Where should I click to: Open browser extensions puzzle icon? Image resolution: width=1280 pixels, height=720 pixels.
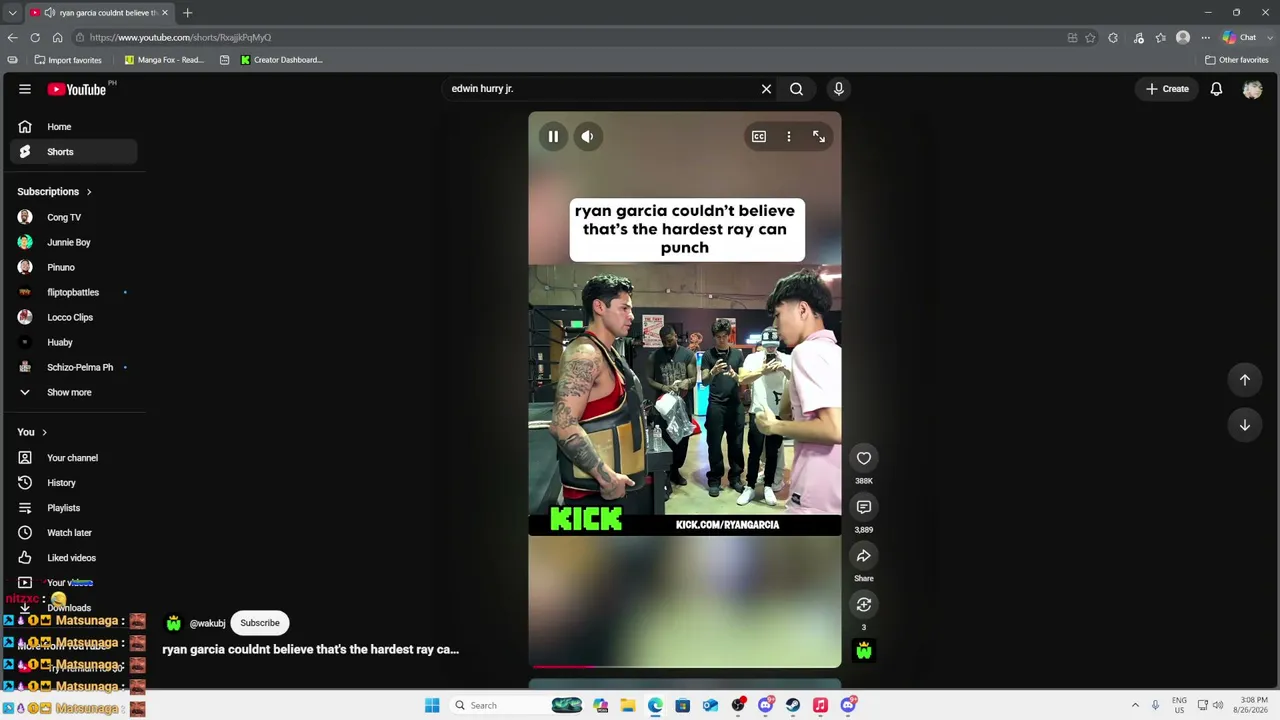tap(1113, 38)
